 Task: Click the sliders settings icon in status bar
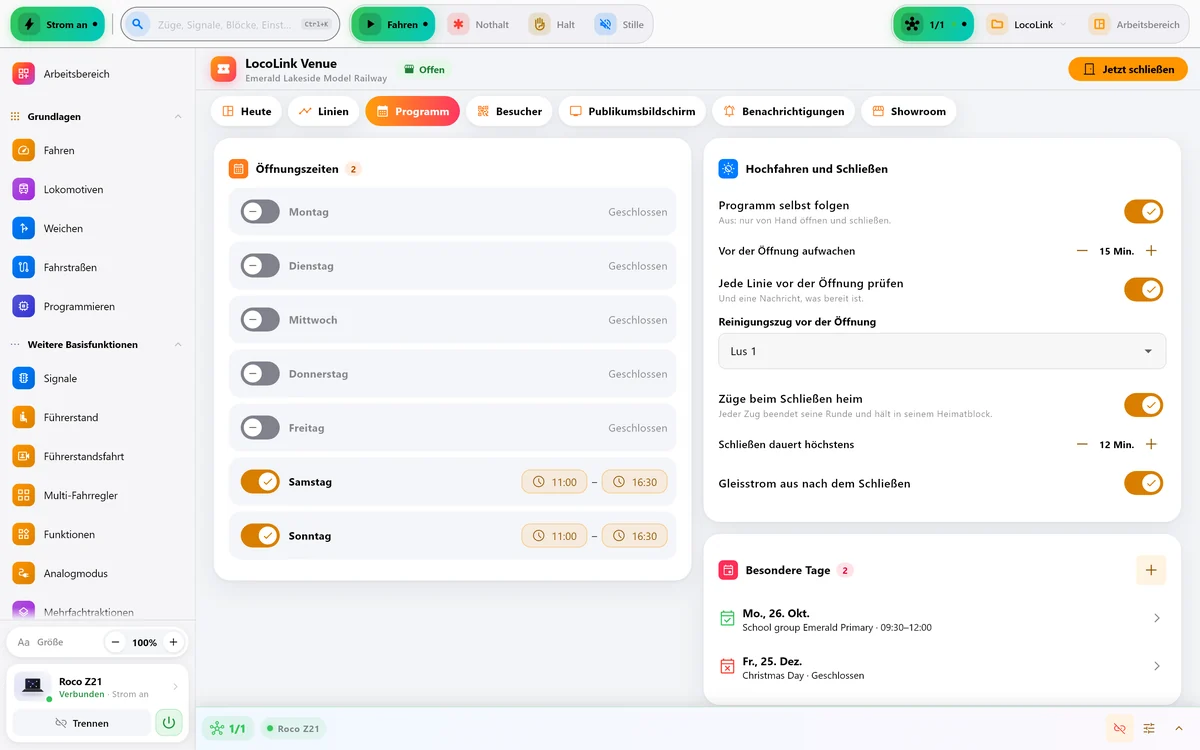[x=1149, y=728]
